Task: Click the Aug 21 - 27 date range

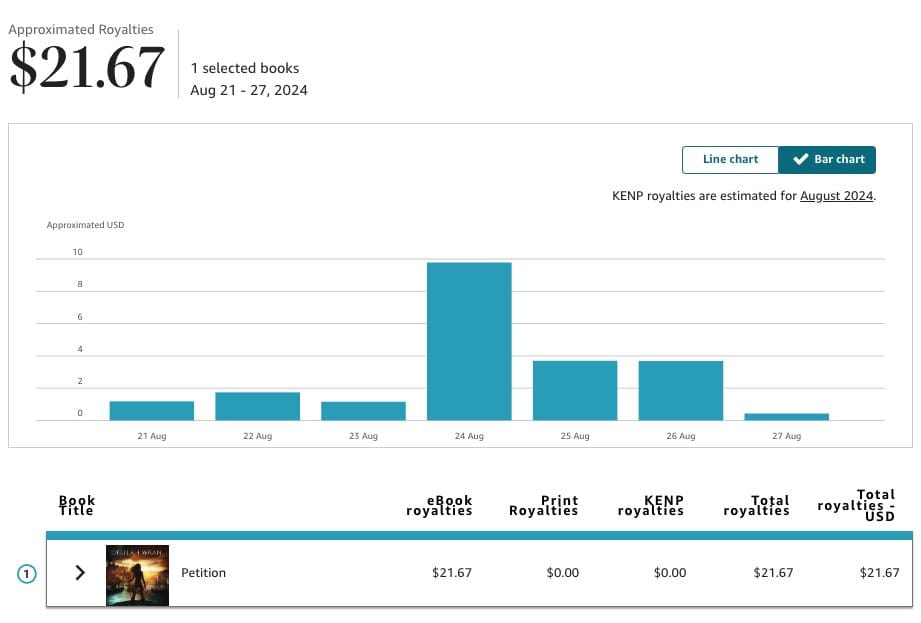Action: pos(251,90)
